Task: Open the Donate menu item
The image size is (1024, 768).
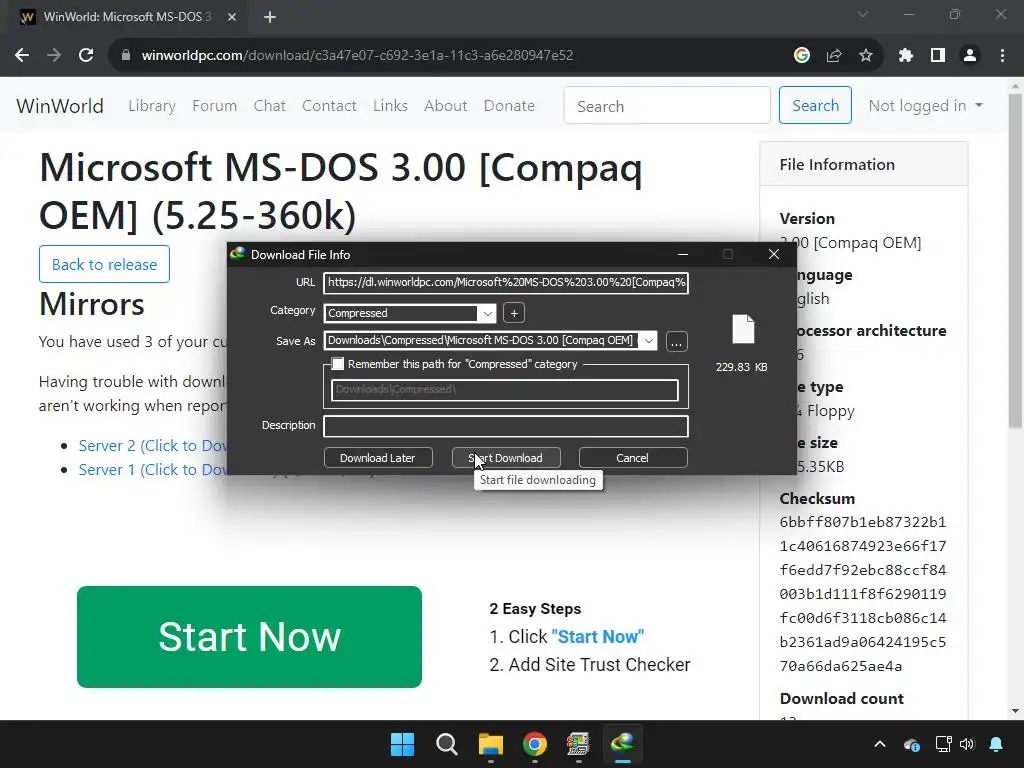Action: point(509,106)
